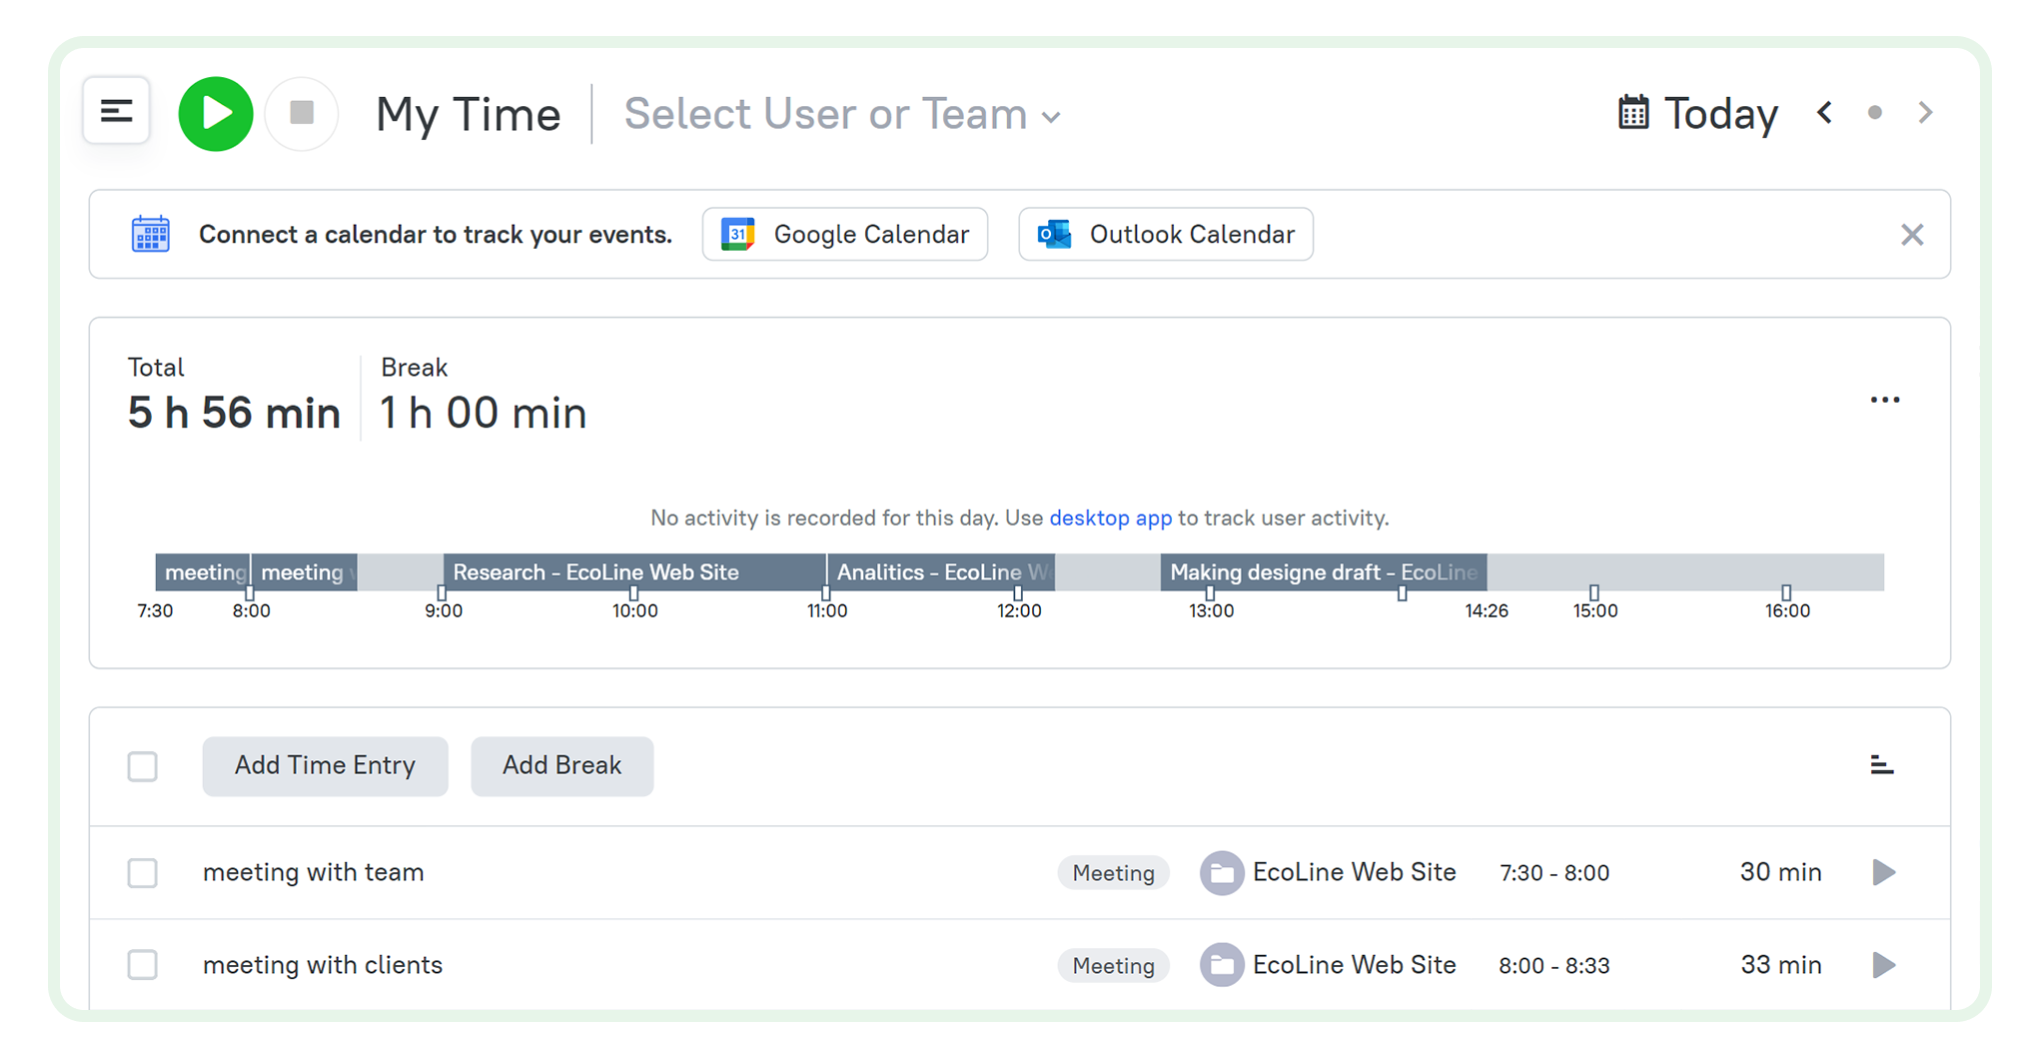The height and width of the screenshot is (1056, 2040).
Task: Go to the previous day arrow
Action: (1824, 112)
